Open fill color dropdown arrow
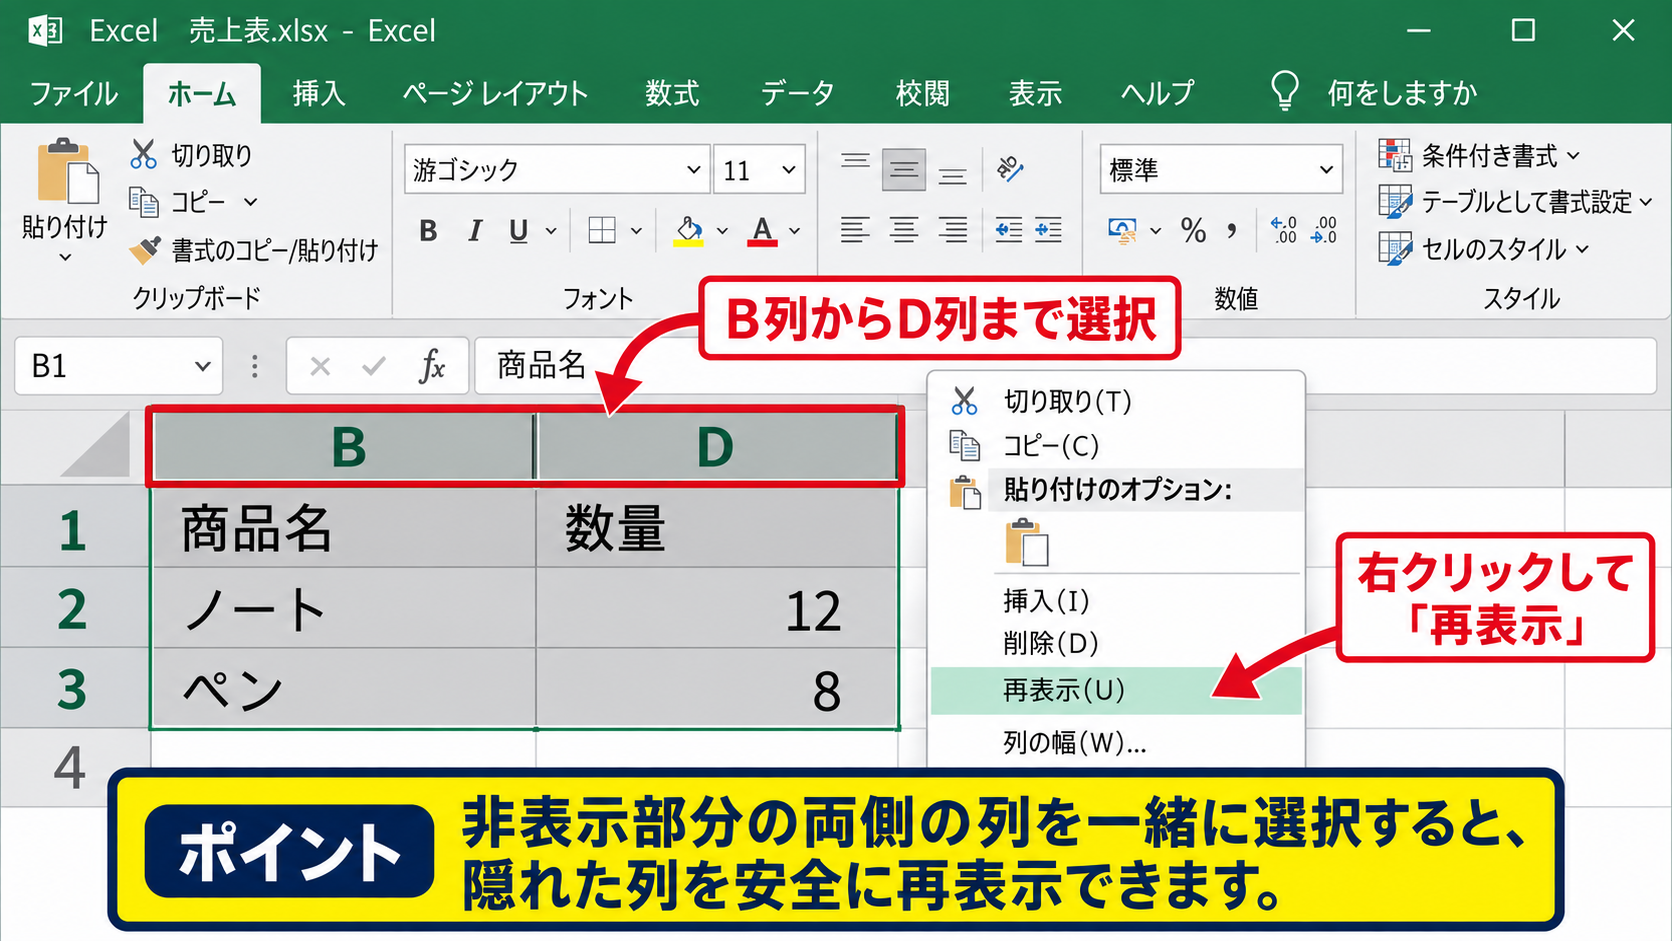The width and height of the screenshot is (1672, 941). (x=722, y=231)
